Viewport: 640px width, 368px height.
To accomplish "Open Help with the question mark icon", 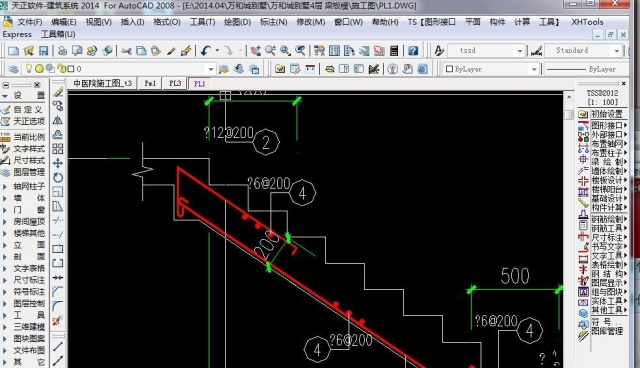I will [413, 51].
